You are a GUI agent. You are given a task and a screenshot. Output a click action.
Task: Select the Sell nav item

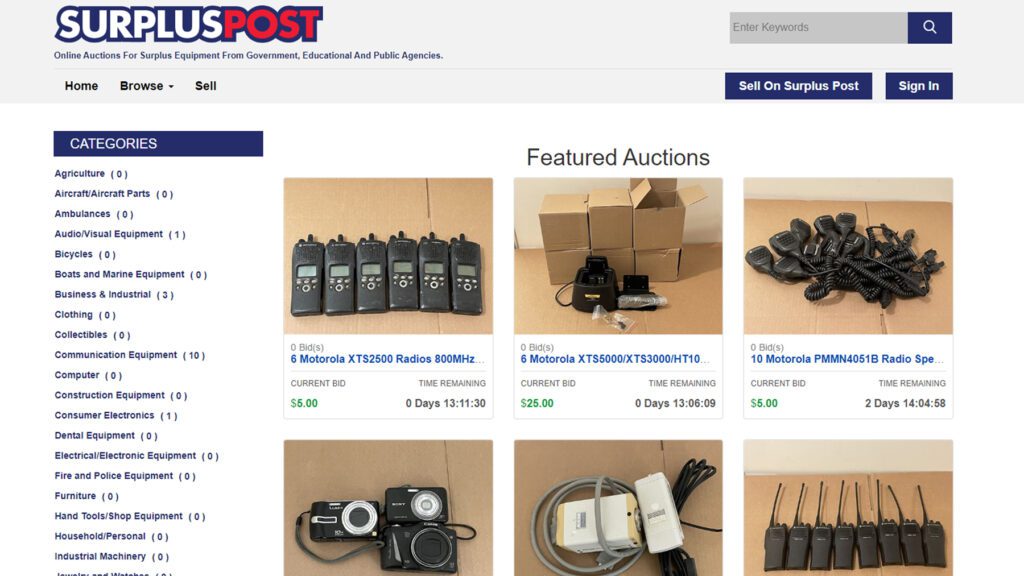tap(205, 86)
